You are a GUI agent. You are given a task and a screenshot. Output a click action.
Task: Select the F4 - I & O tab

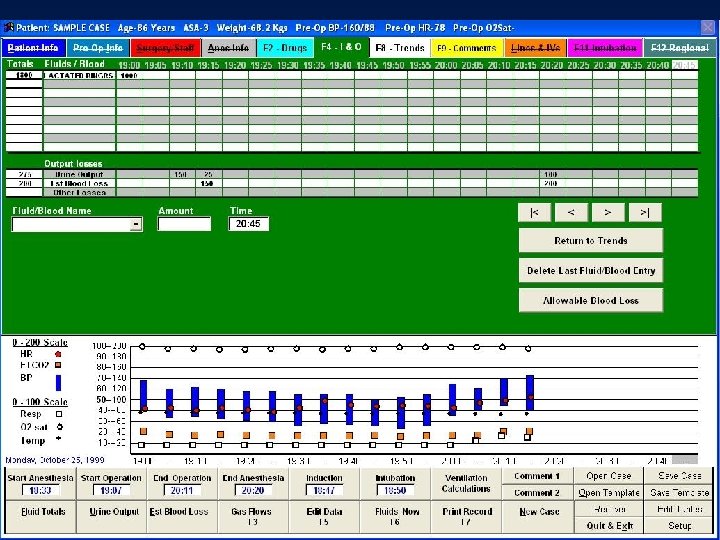[x=341, y=47]
